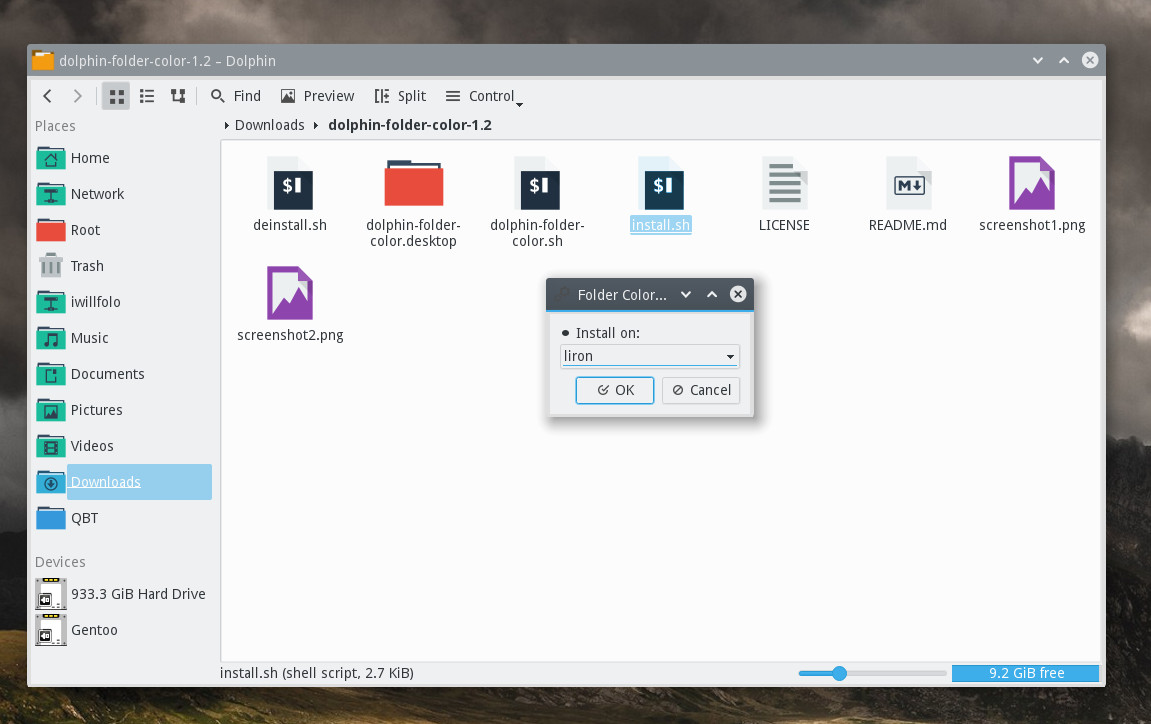Maximize the Folder Color dialog
Image resolution: width=1151 pixels, height=724 pixels.
(x=712, y=294)
